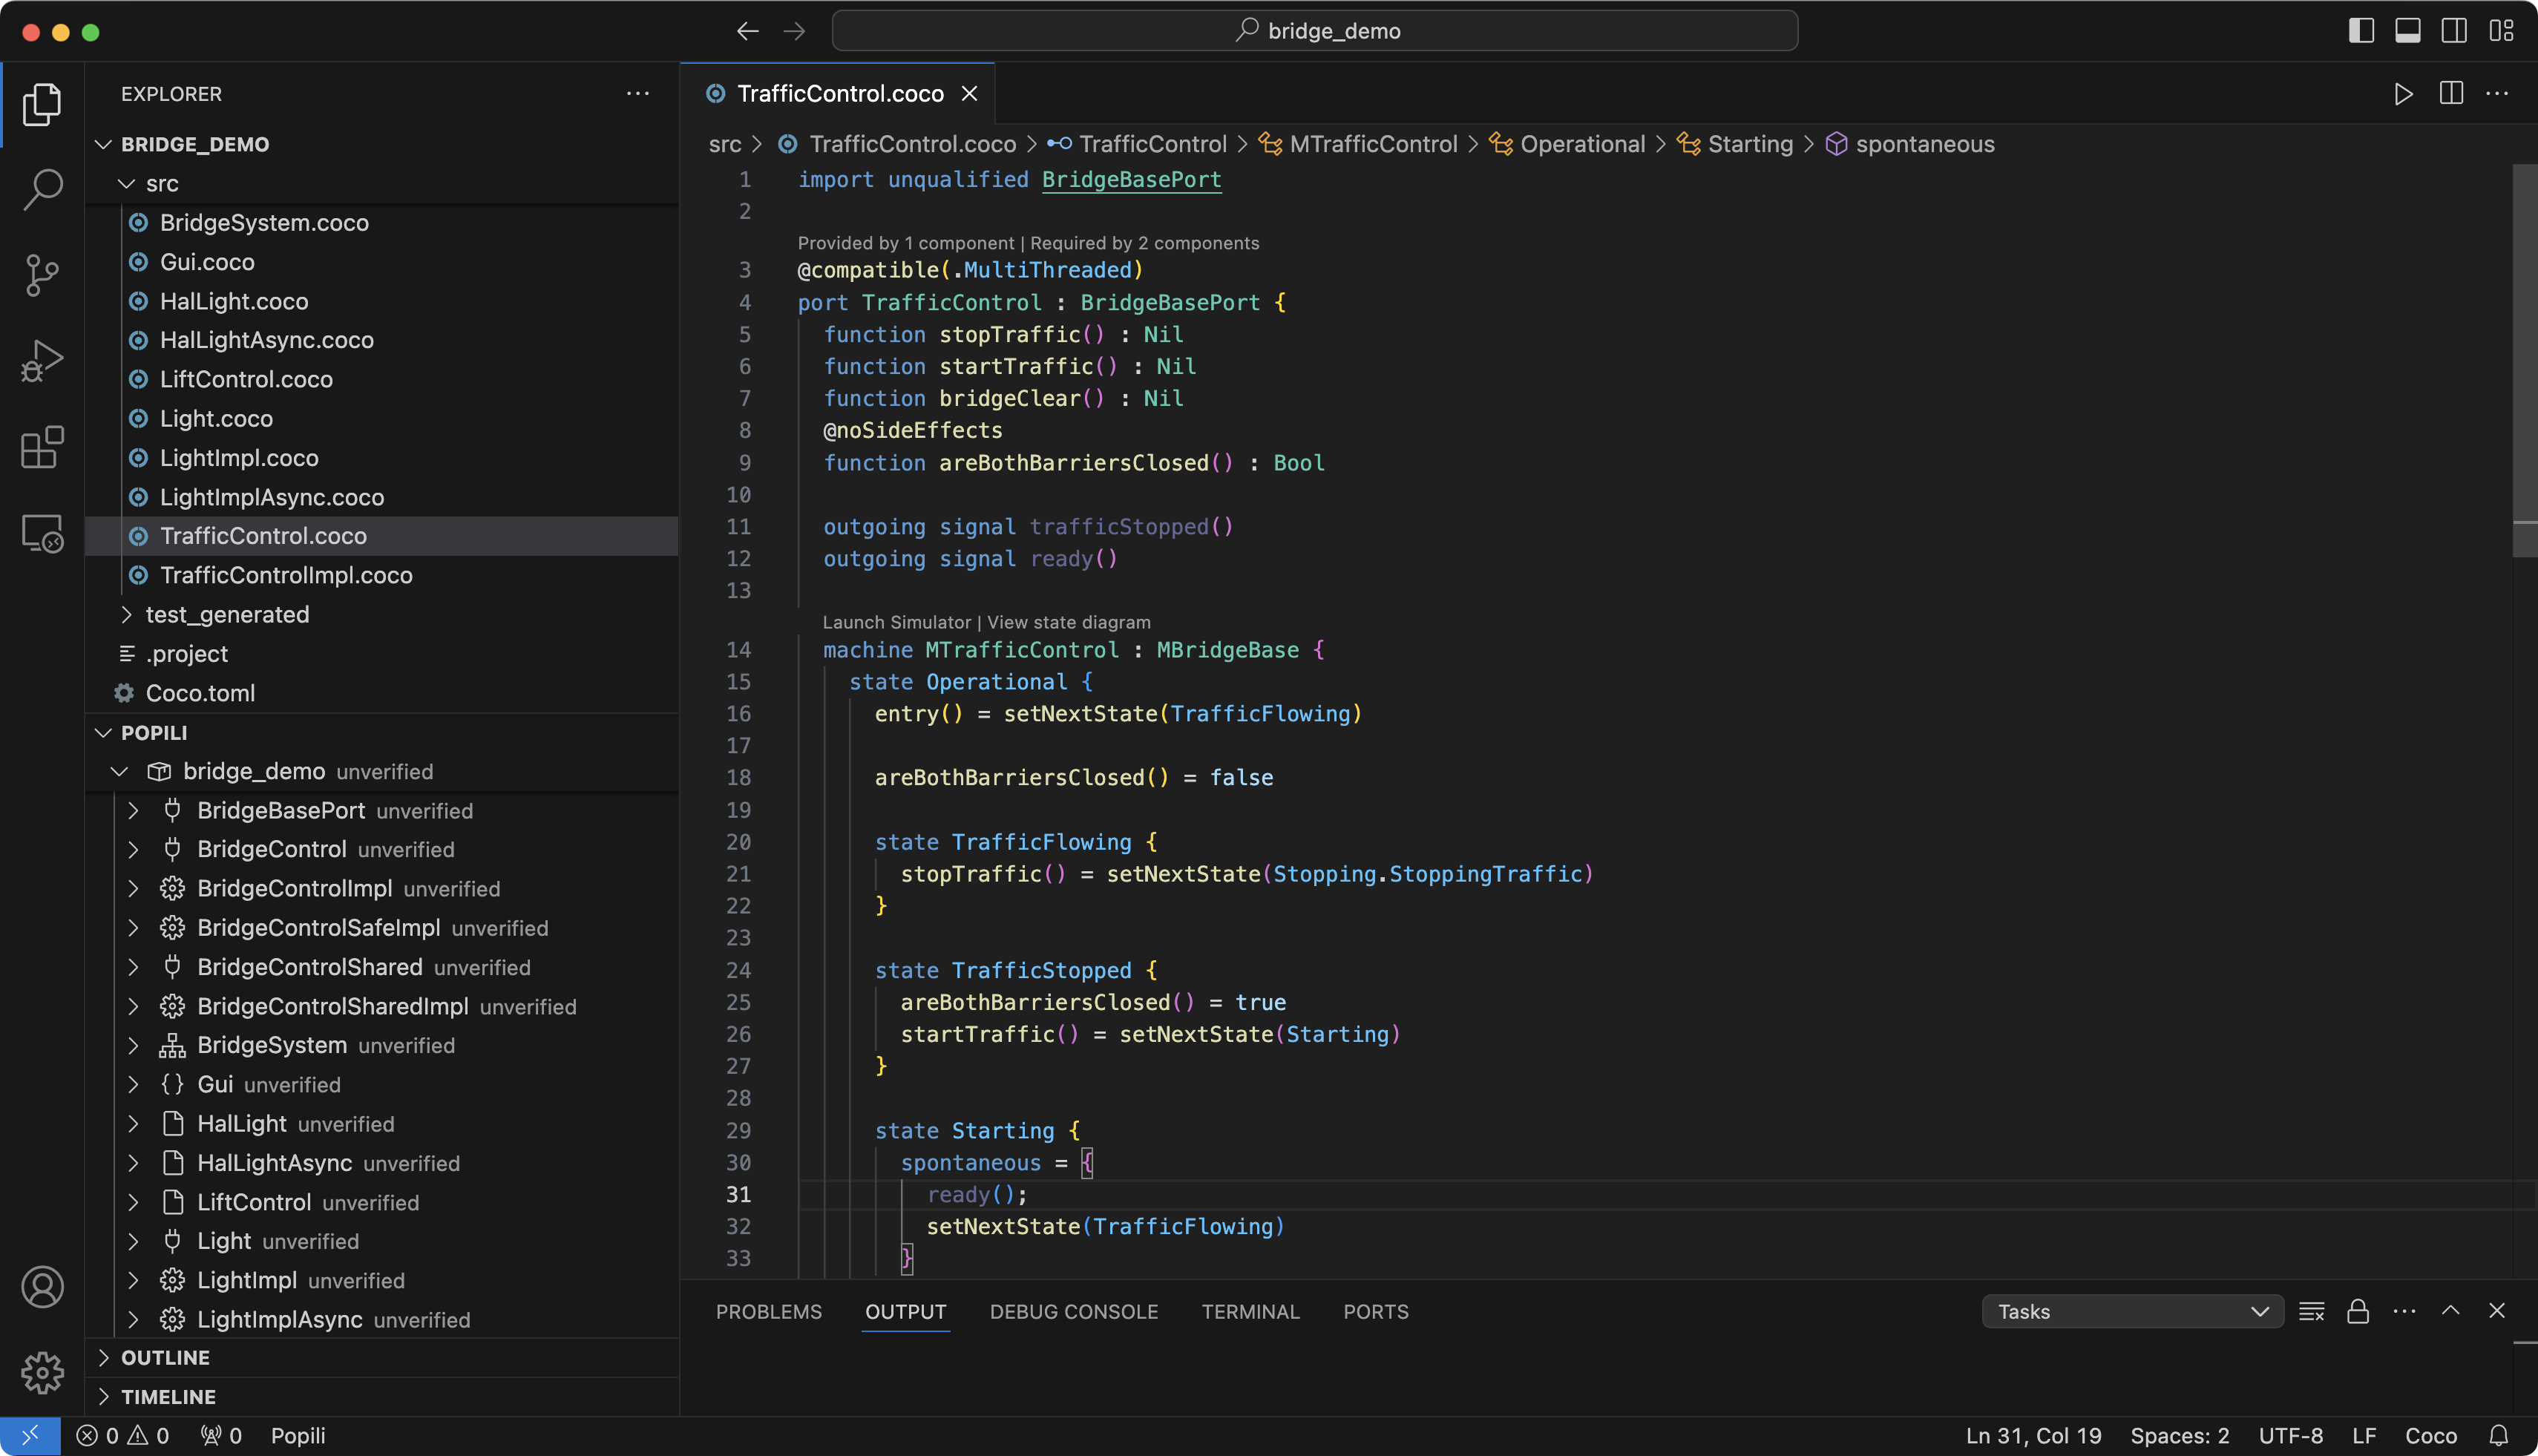Expand BridgeSystem in Popili tree

[x=133, y=1046]
